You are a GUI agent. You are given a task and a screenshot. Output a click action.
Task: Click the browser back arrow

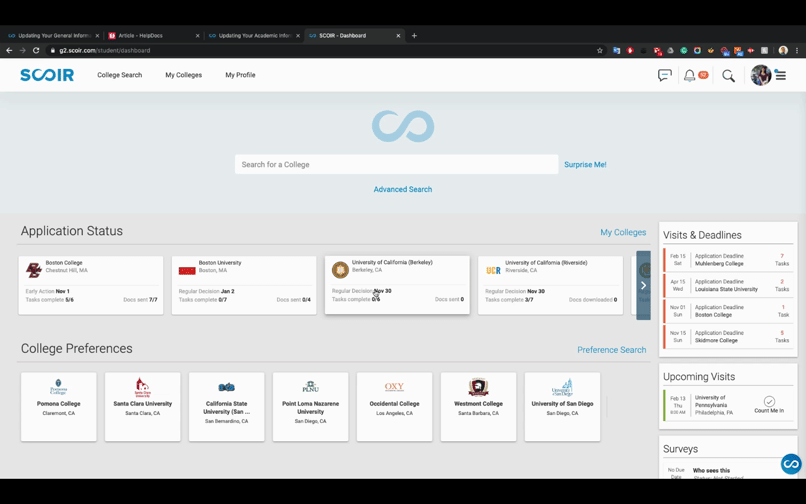click(x=9, y=50)
